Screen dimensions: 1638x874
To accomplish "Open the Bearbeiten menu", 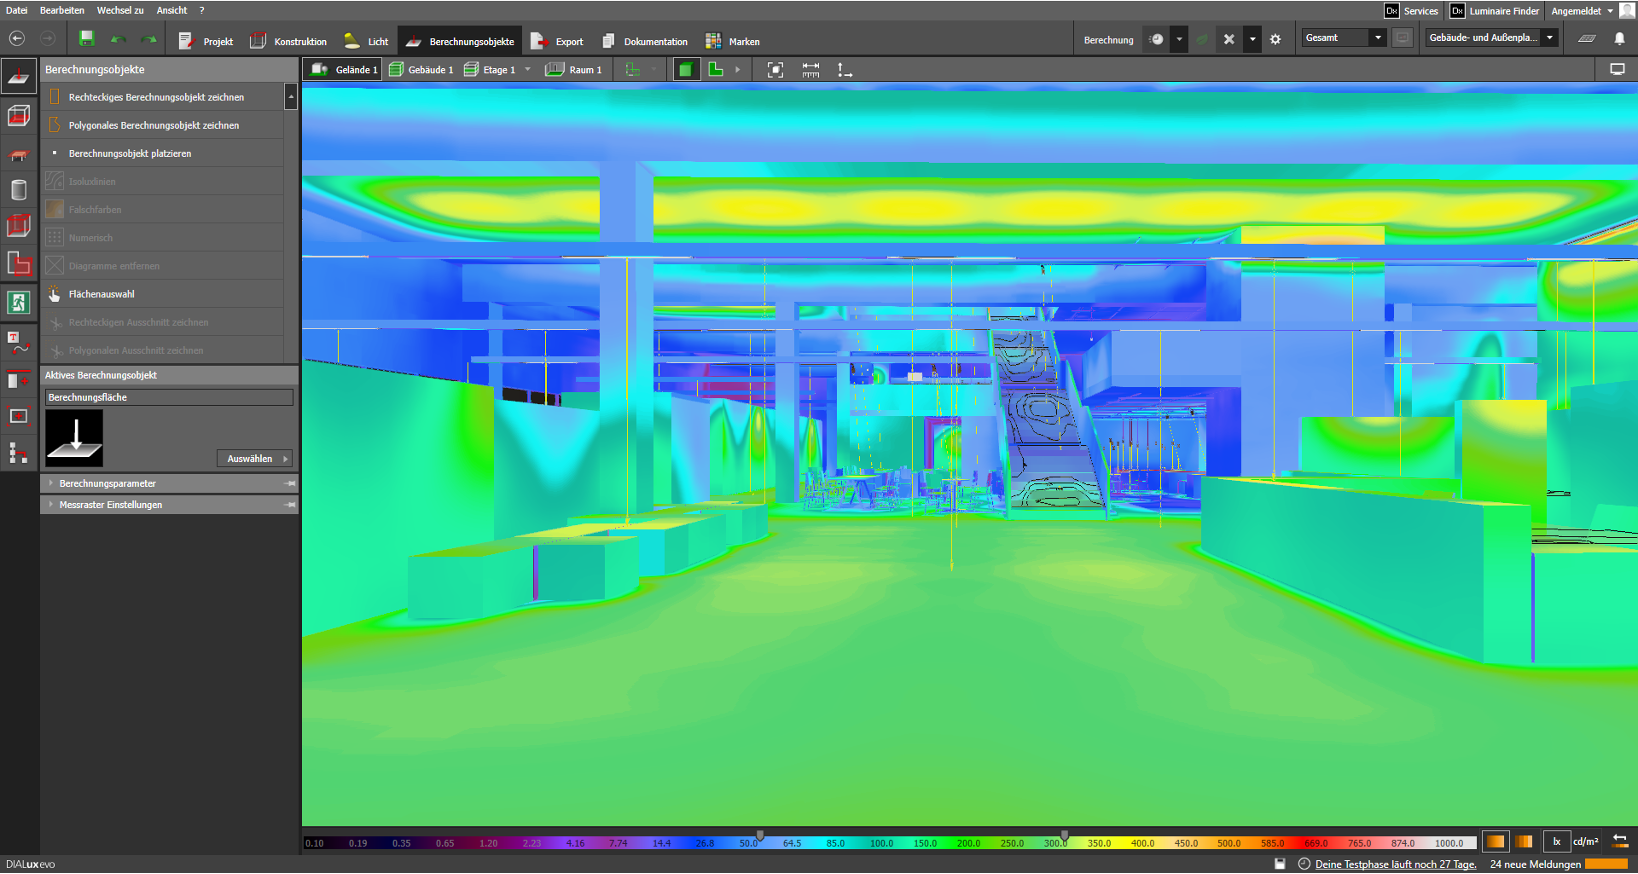I will 62,10.
